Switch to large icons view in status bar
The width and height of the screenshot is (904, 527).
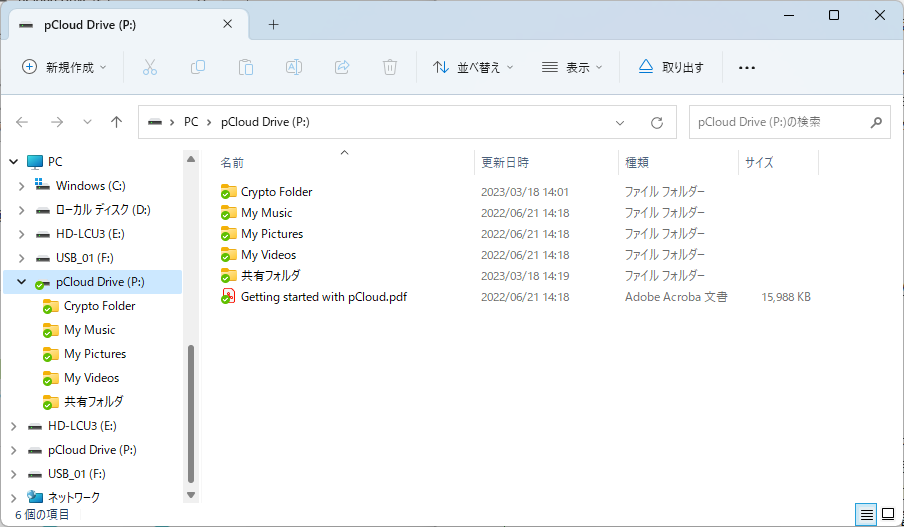[x=888, y=514]
